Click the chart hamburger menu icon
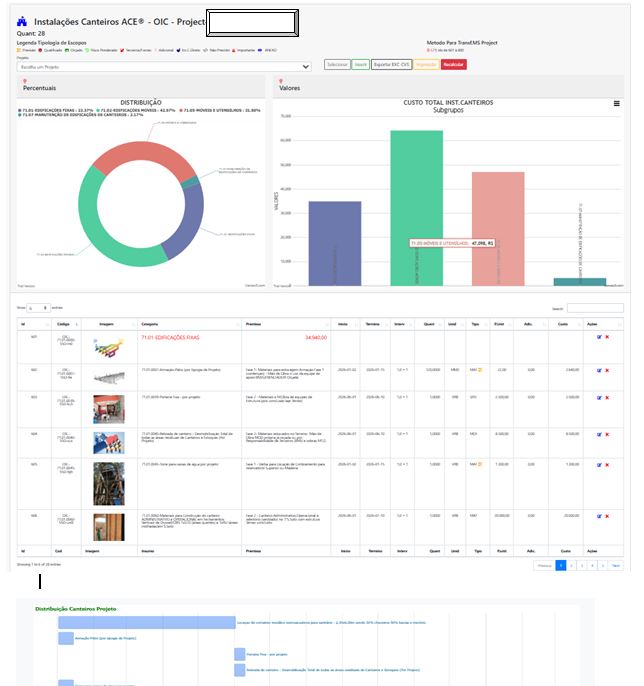Viewport: 644px width, 686px height. coord(616,104)
